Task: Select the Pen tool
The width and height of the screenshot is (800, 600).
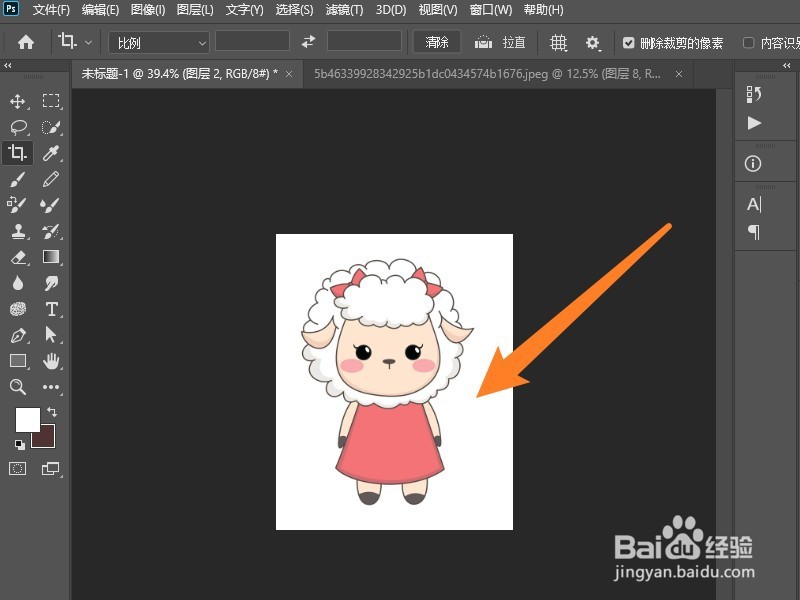Action: pyautogui.click(x=18, y=335)
